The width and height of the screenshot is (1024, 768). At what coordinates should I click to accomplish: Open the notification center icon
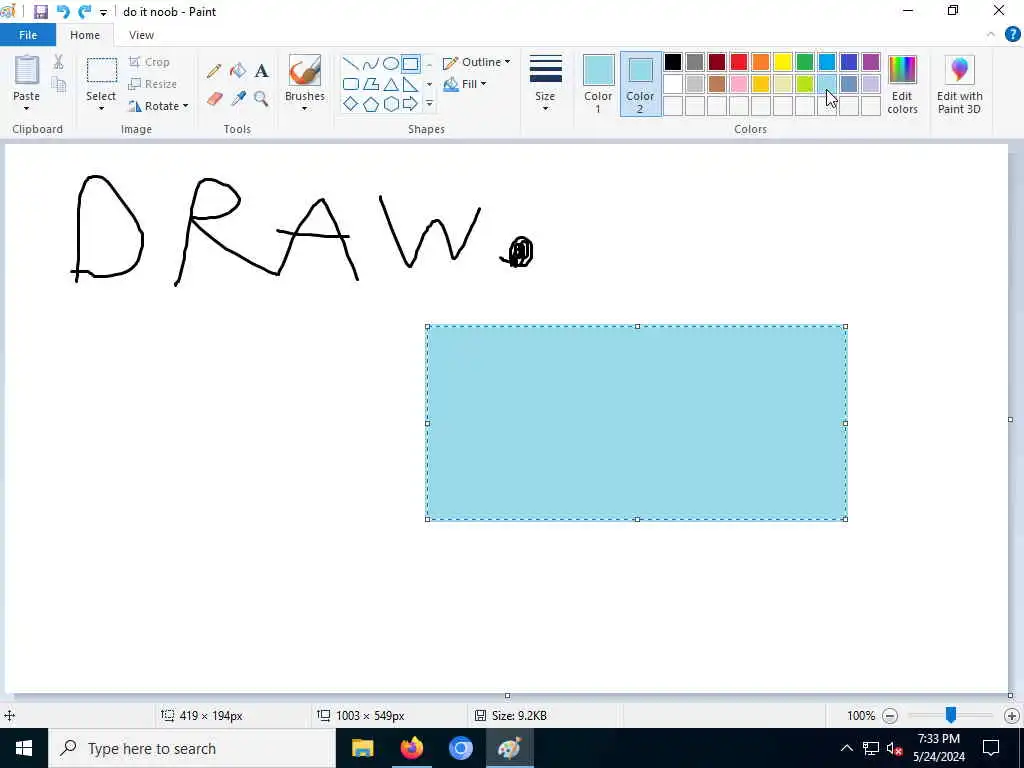tap(991, 748)
